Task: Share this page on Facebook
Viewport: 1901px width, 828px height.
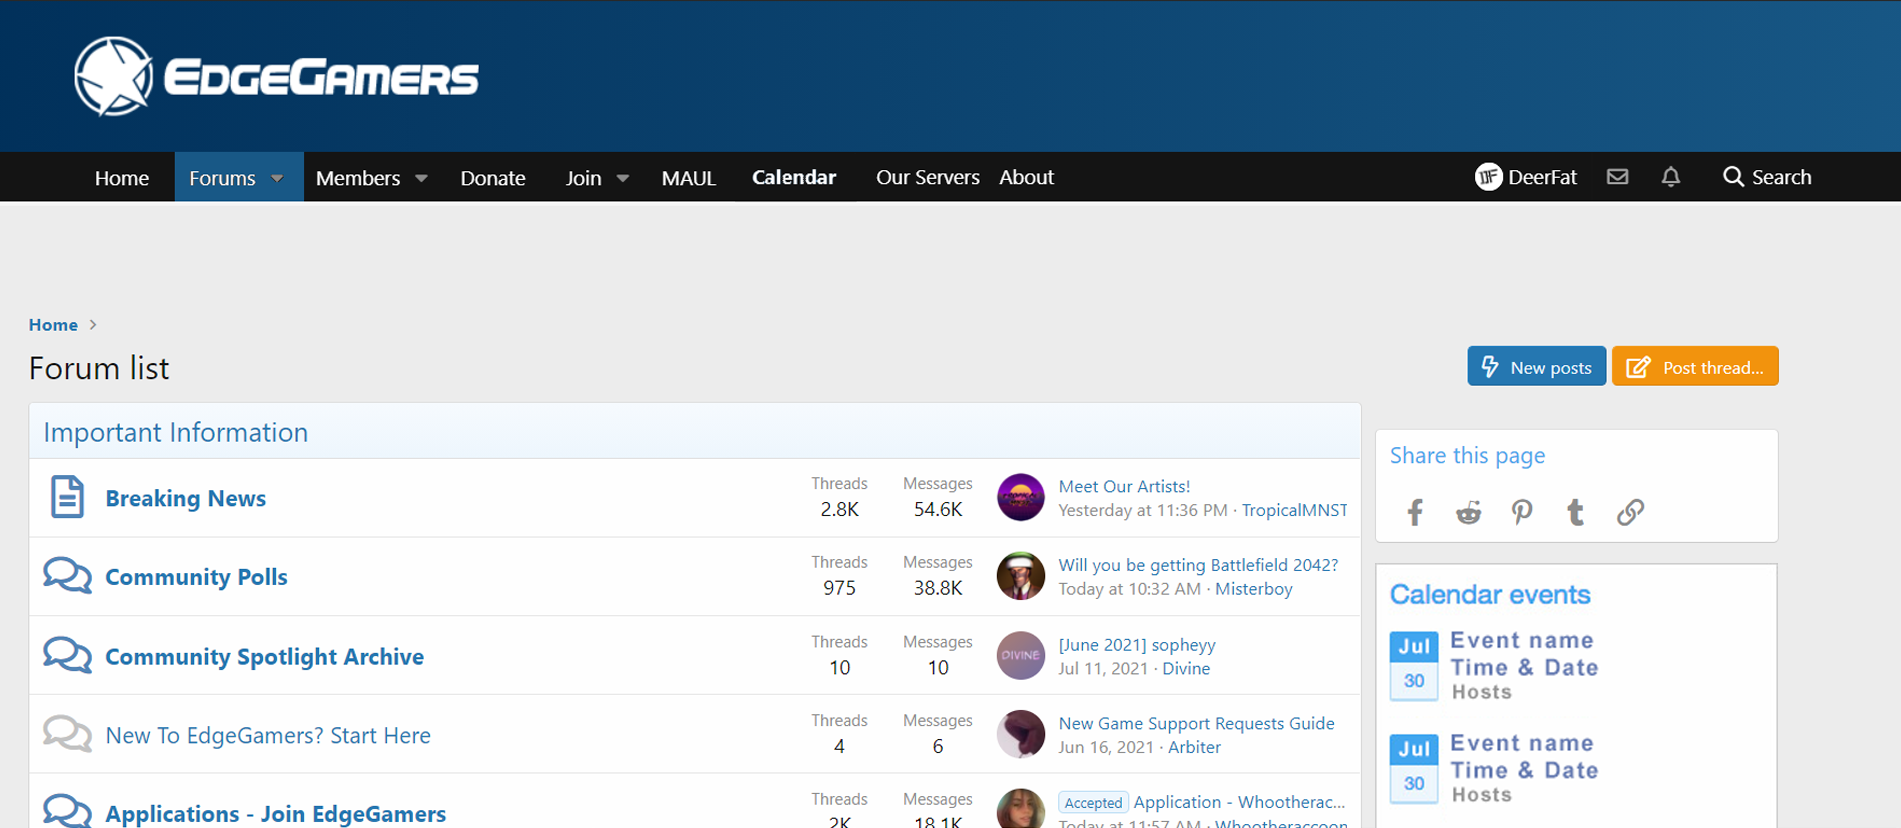Action: [x=1415, y=512]
